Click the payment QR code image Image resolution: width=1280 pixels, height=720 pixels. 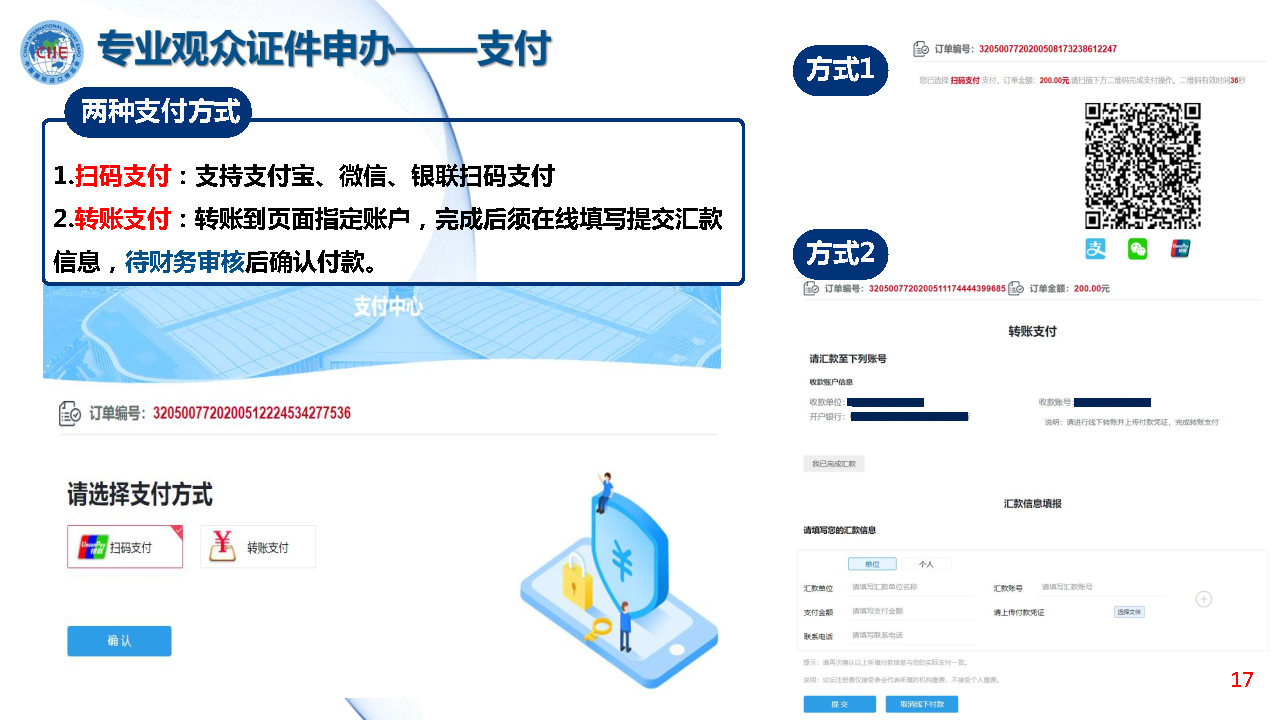(1142, 166)
